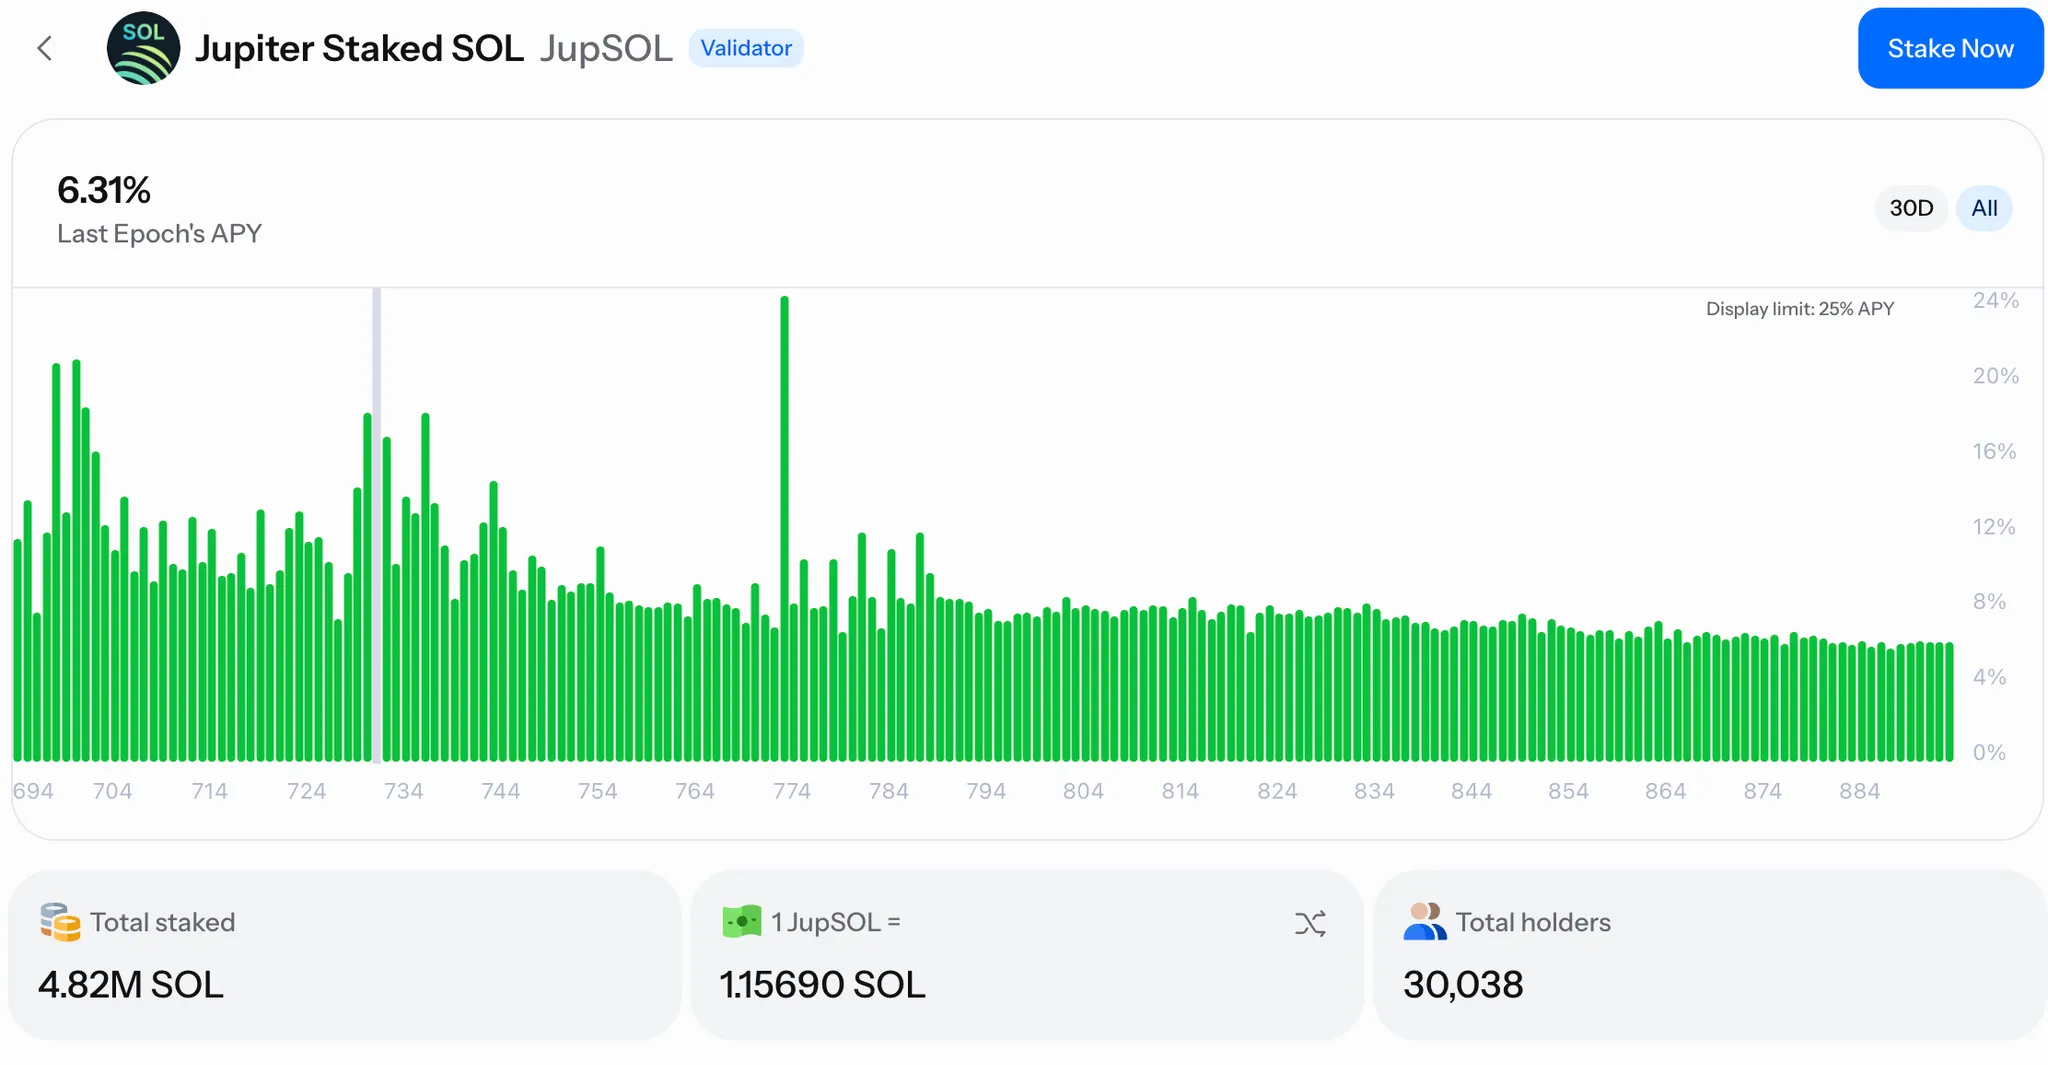The width and height of the screenshot is (2048, 1065).
Task: Click the Total holders people icon
Action: [1424, 922]
